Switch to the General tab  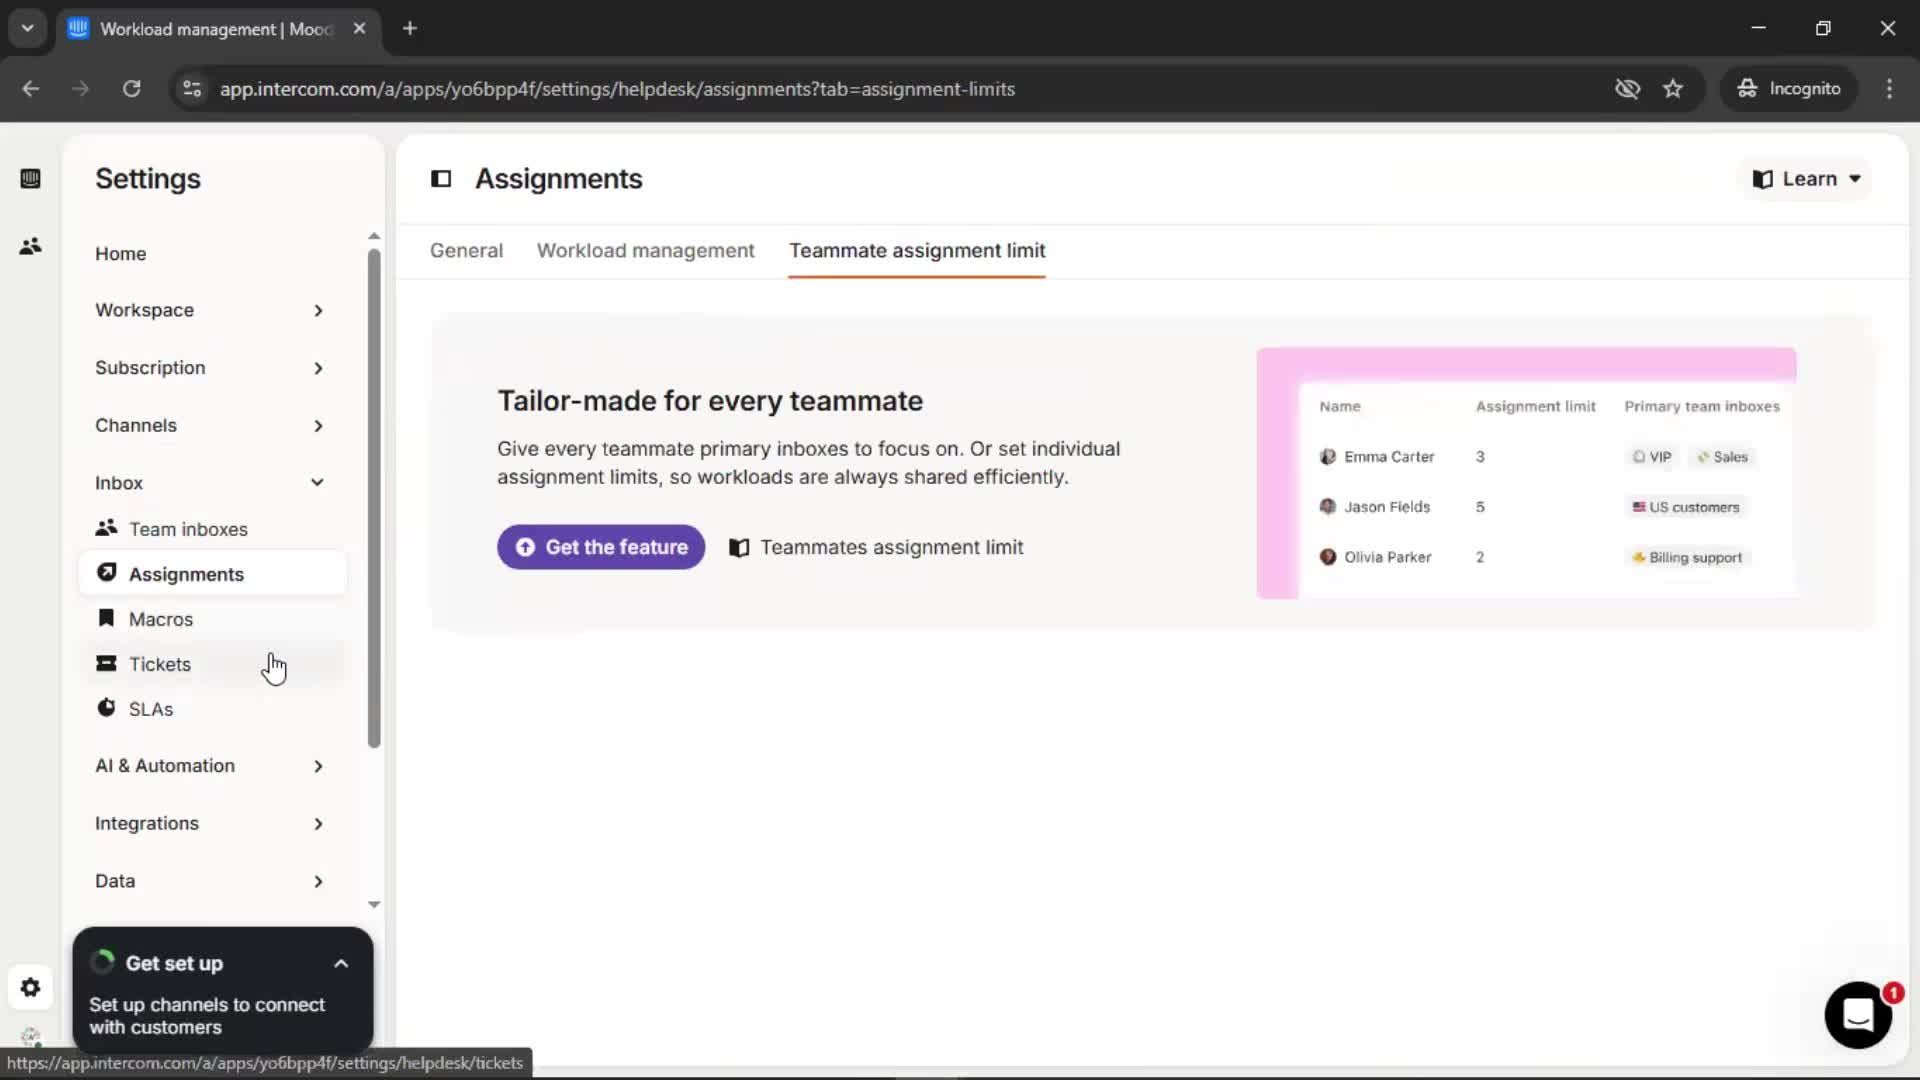pos(466,251)
